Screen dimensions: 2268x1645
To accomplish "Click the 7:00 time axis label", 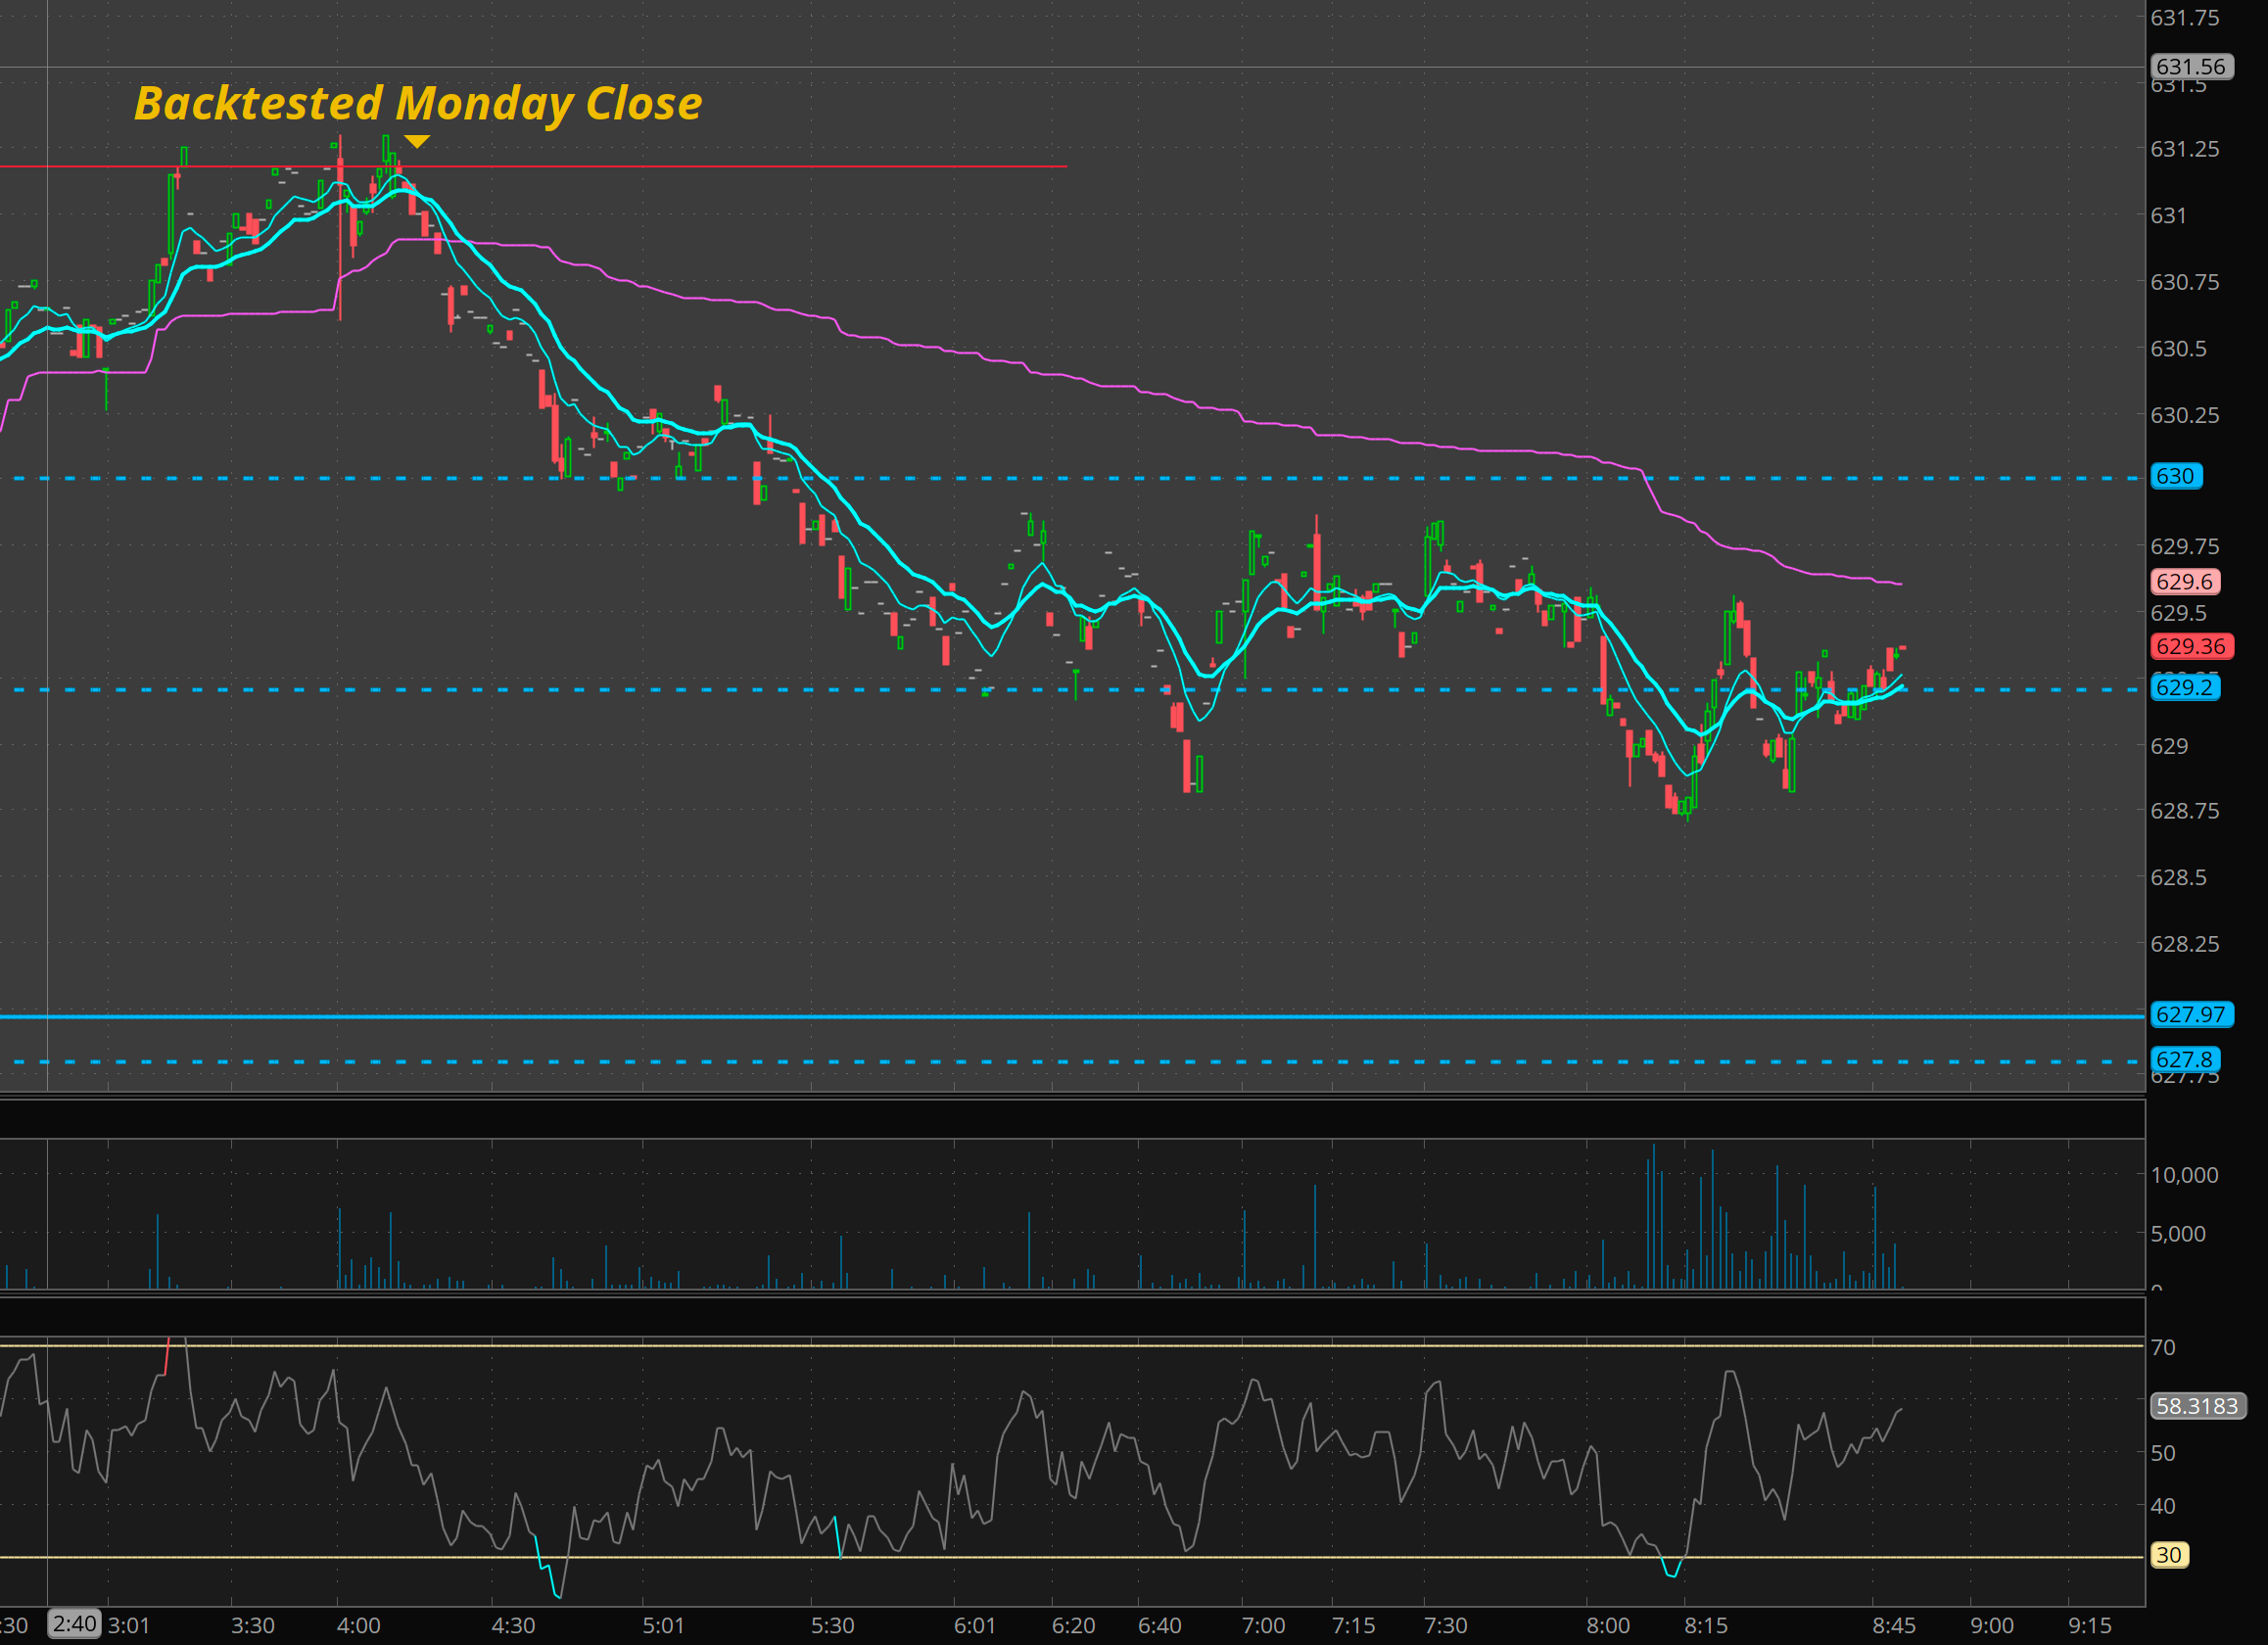I will 1263,1626.
